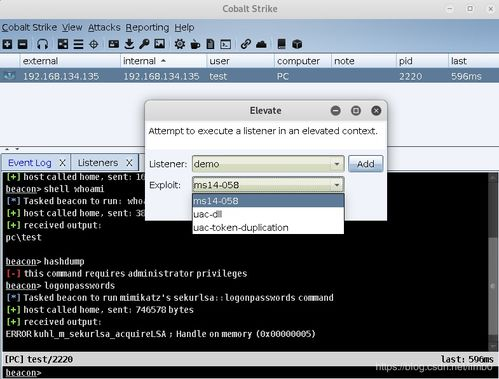The width and height of the screenshot is (499, 379).
Task: Click the connect to team server plus icon
Action: 7,44
